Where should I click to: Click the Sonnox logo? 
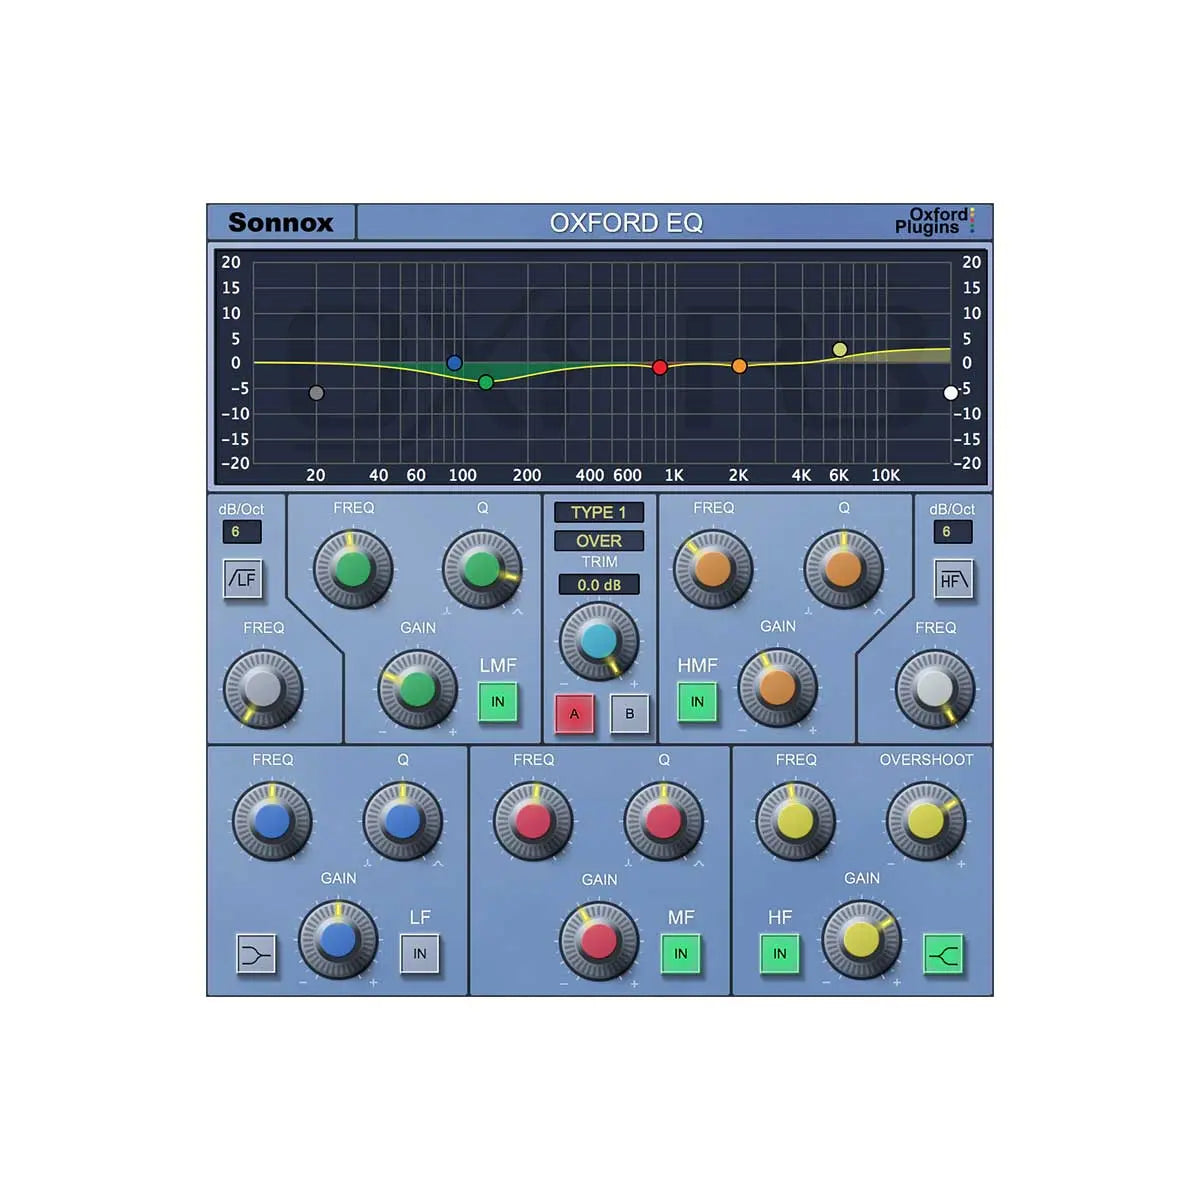[281, 222]
